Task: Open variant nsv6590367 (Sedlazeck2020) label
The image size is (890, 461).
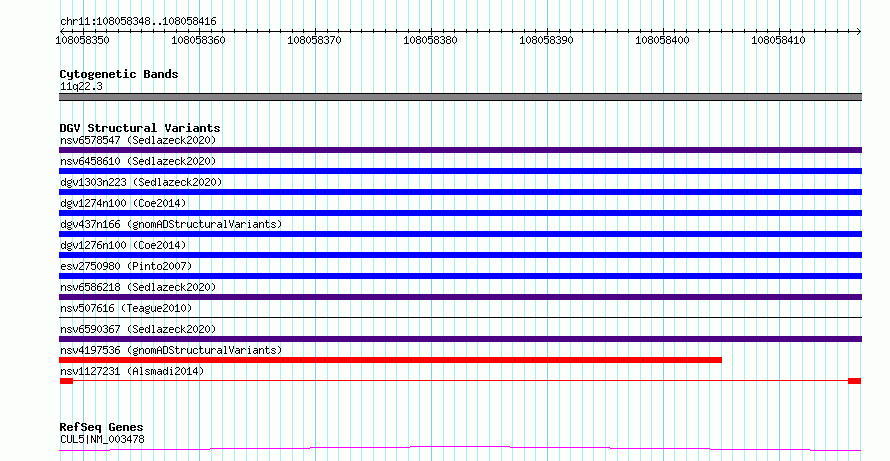Action: [x=138, y=329]
